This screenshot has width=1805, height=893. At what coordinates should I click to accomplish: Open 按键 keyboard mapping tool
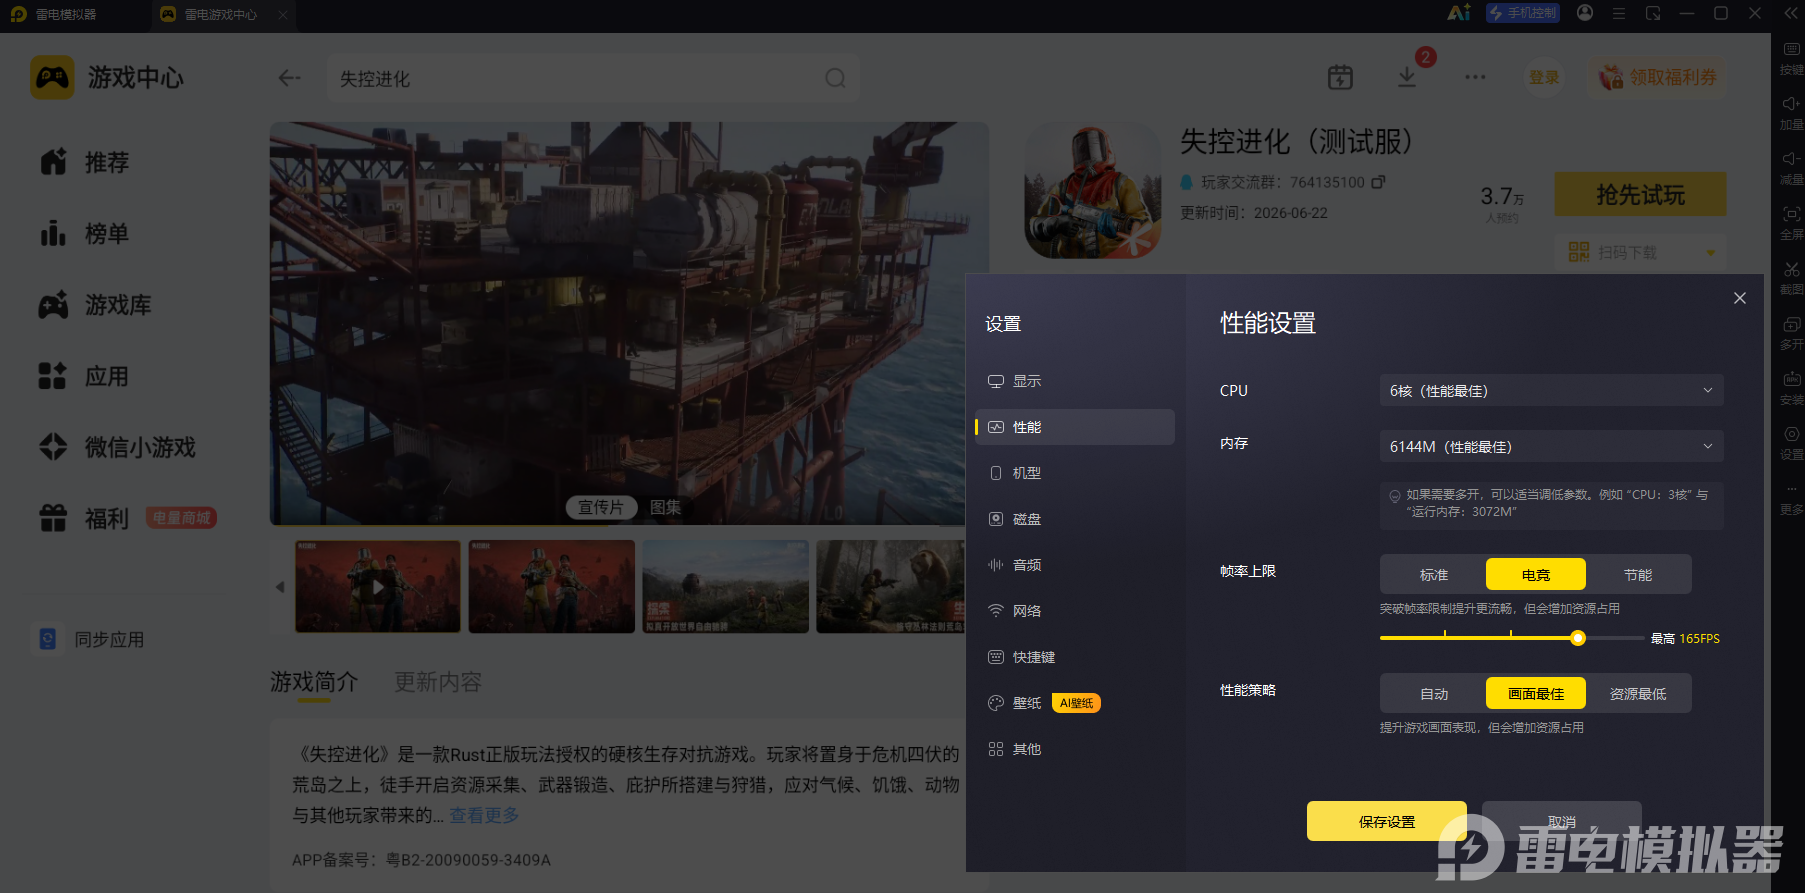(1791, 58)
